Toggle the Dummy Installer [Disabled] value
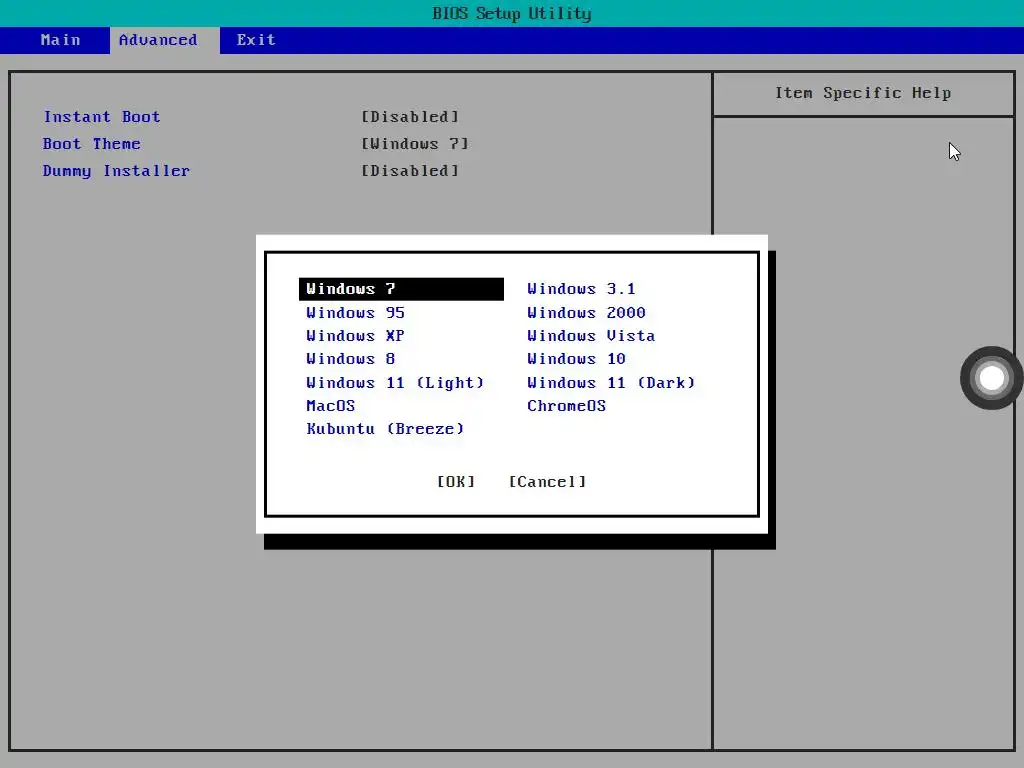The width and height of the screenshot is (1024, 768). click(x=410, y=171)
